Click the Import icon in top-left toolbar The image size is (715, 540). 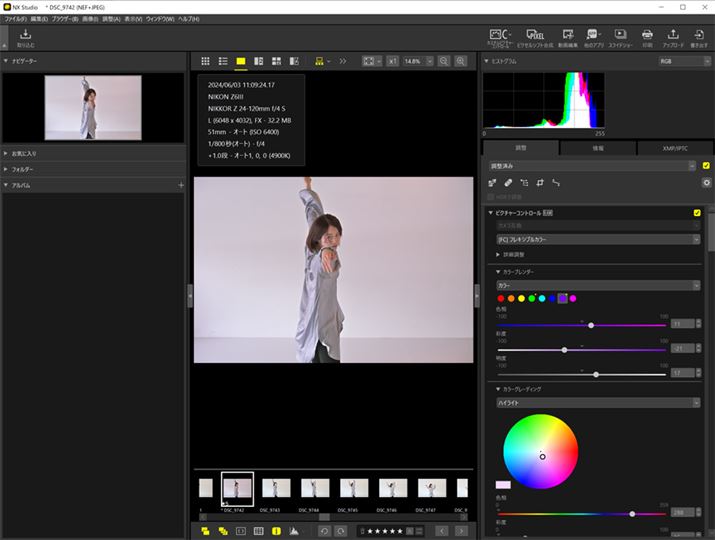click(25, 37)
